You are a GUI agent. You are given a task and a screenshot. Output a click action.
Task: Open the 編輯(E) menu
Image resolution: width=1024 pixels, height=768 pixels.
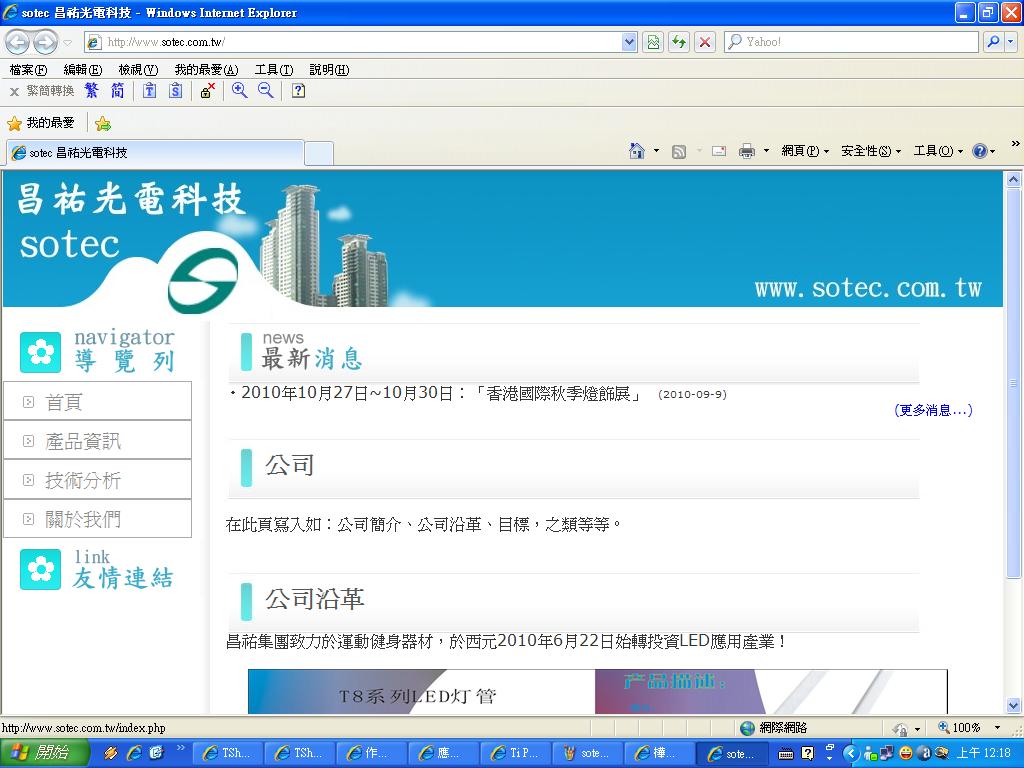point(83,70)
